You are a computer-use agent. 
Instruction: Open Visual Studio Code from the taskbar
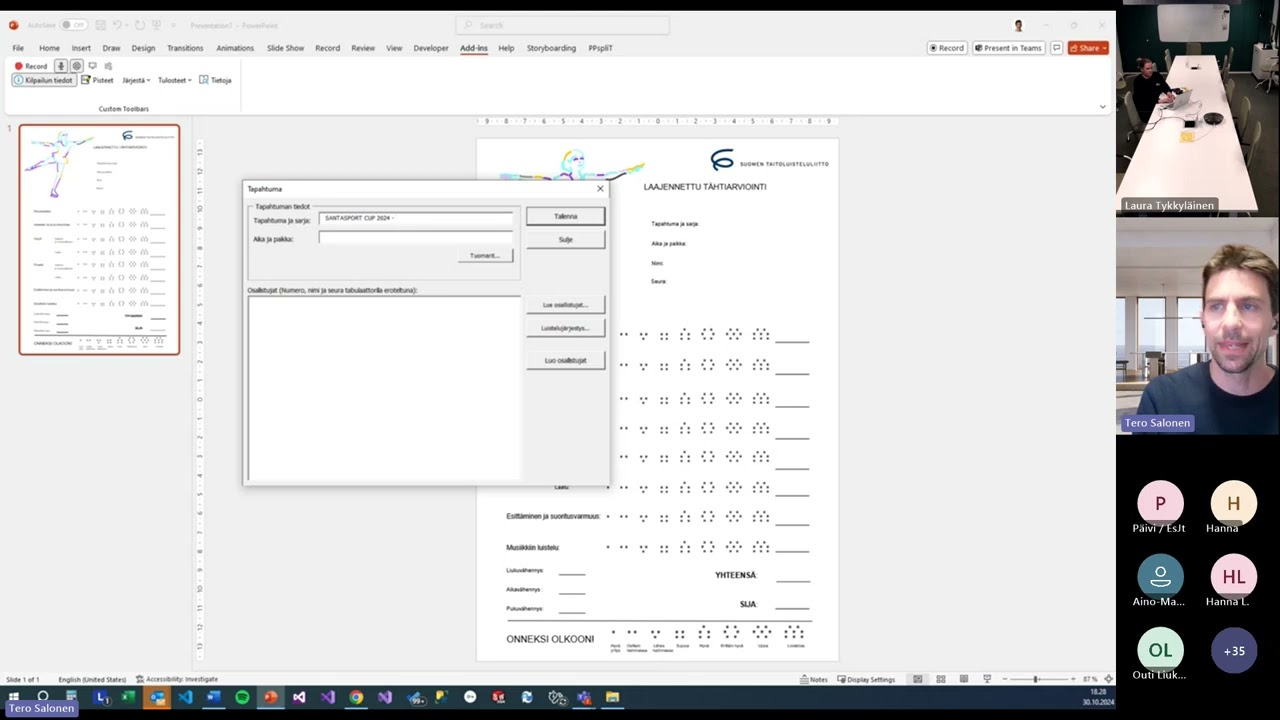[x=185, y=698]
